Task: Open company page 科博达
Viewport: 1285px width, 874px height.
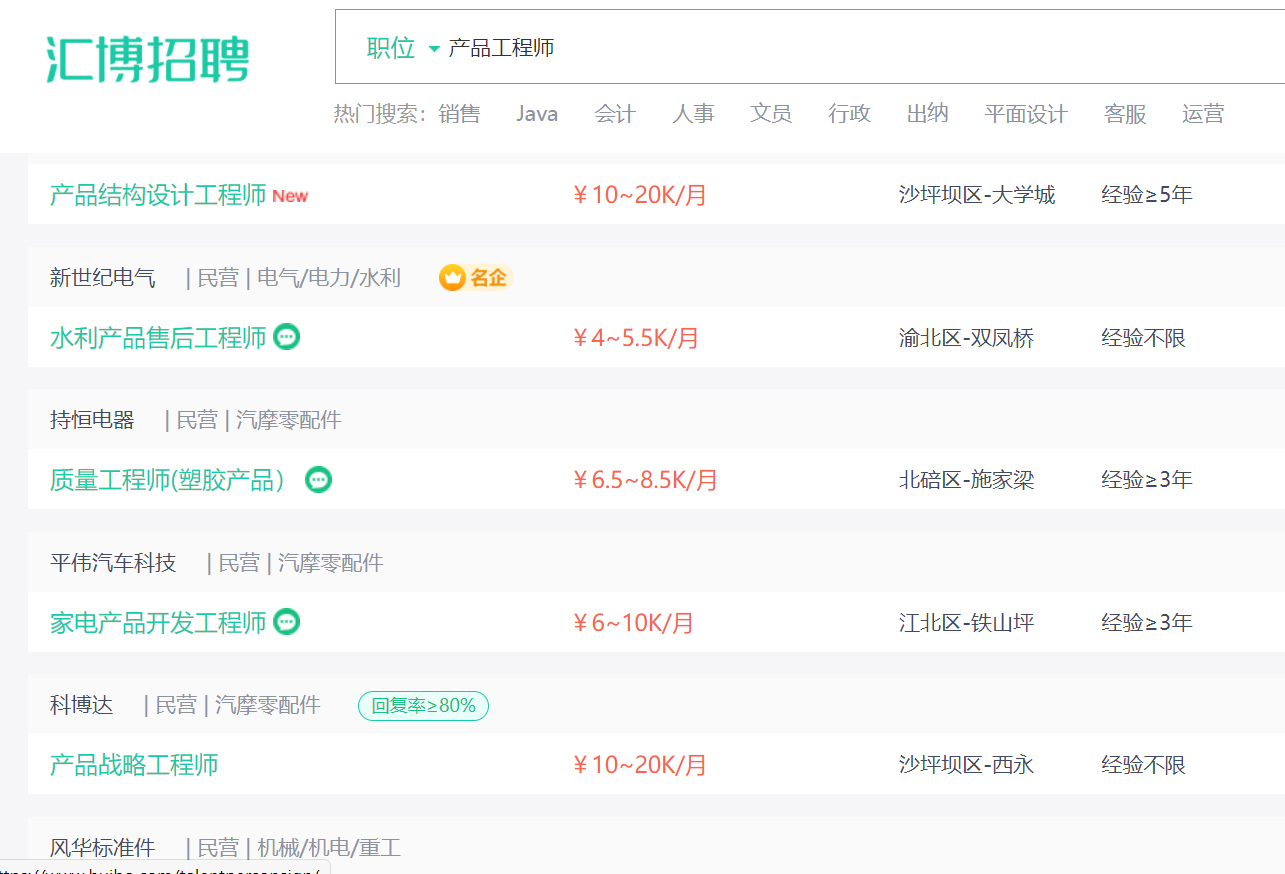Action: click(82, 706)
